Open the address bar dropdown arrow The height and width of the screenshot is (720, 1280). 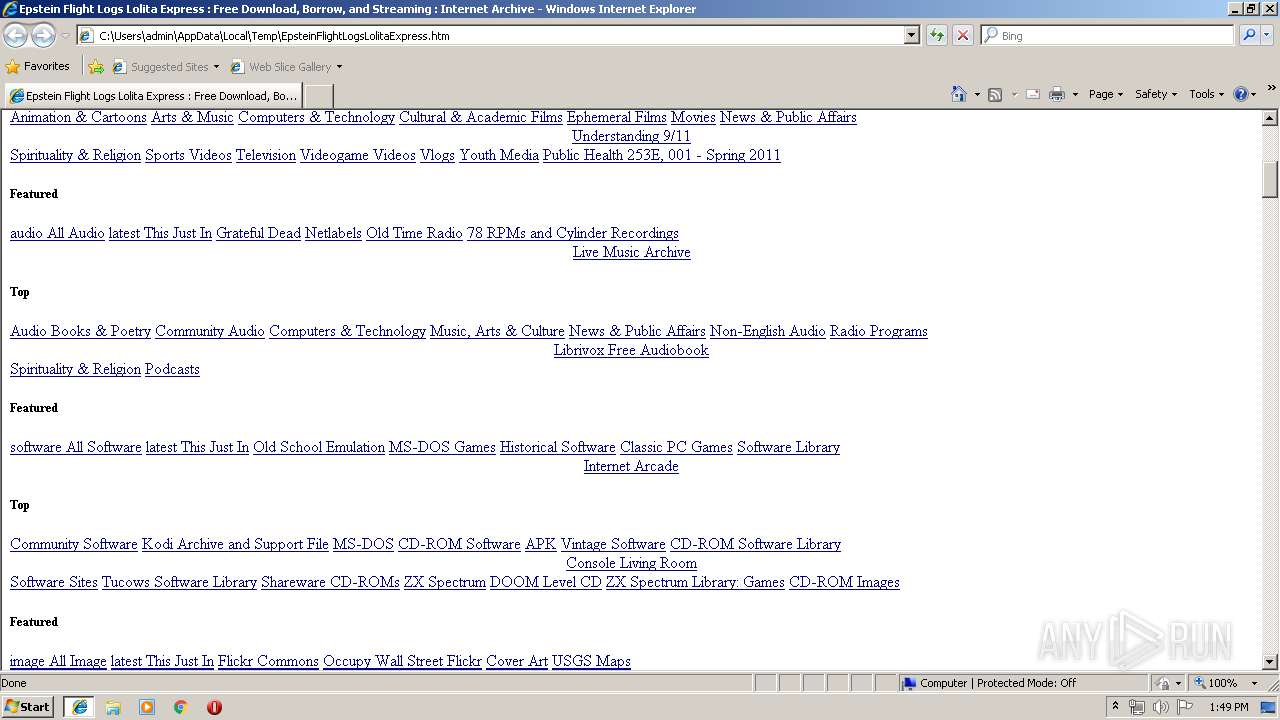911,35
